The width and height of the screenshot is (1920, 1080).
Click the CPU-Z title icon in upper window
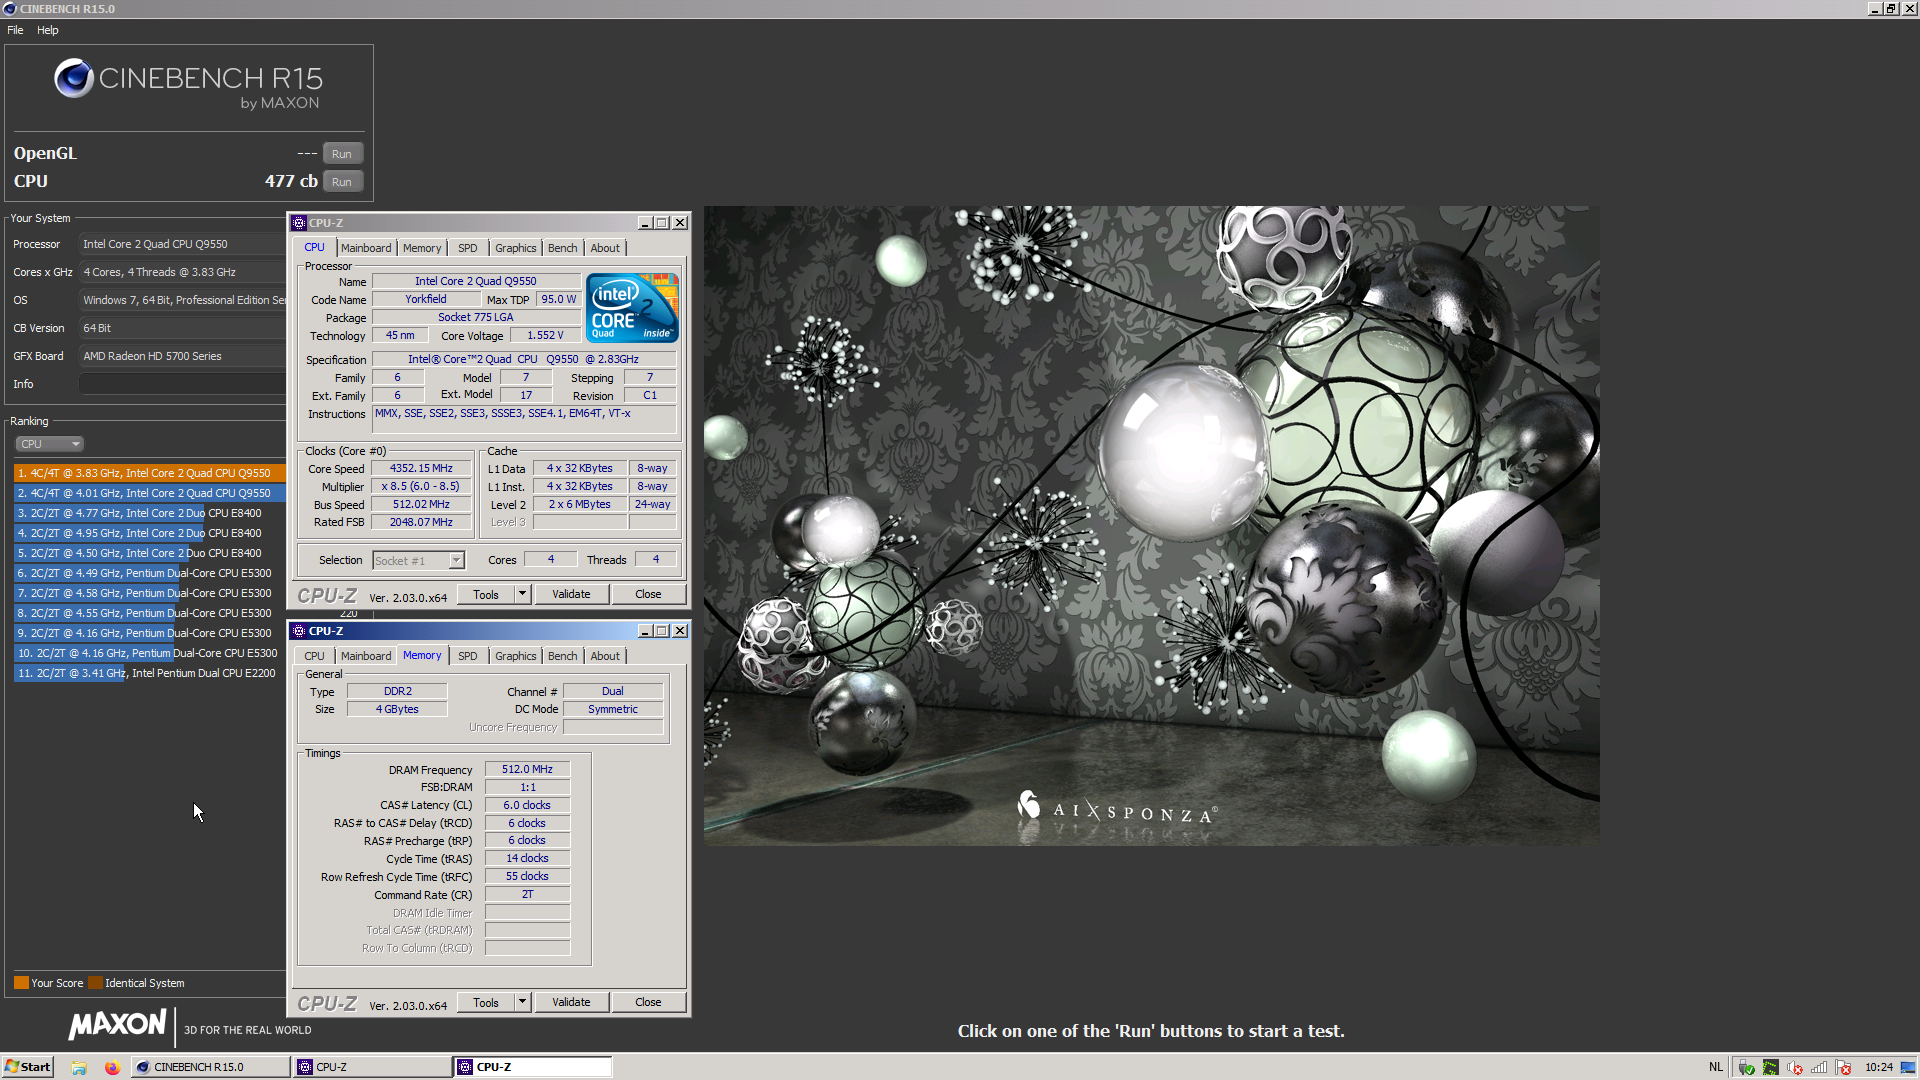pyautogui.click(x=299, y=223)
